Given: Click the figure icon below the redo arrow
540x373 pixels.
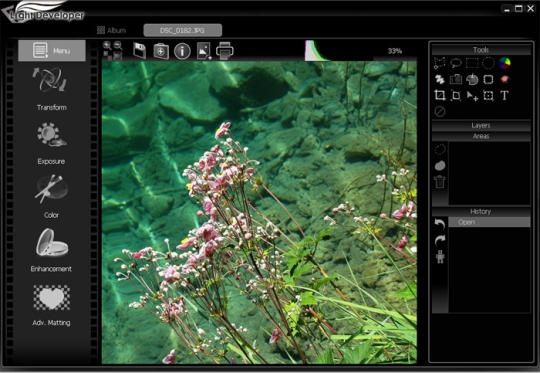Looking at the screenshot, I should 440,257.
